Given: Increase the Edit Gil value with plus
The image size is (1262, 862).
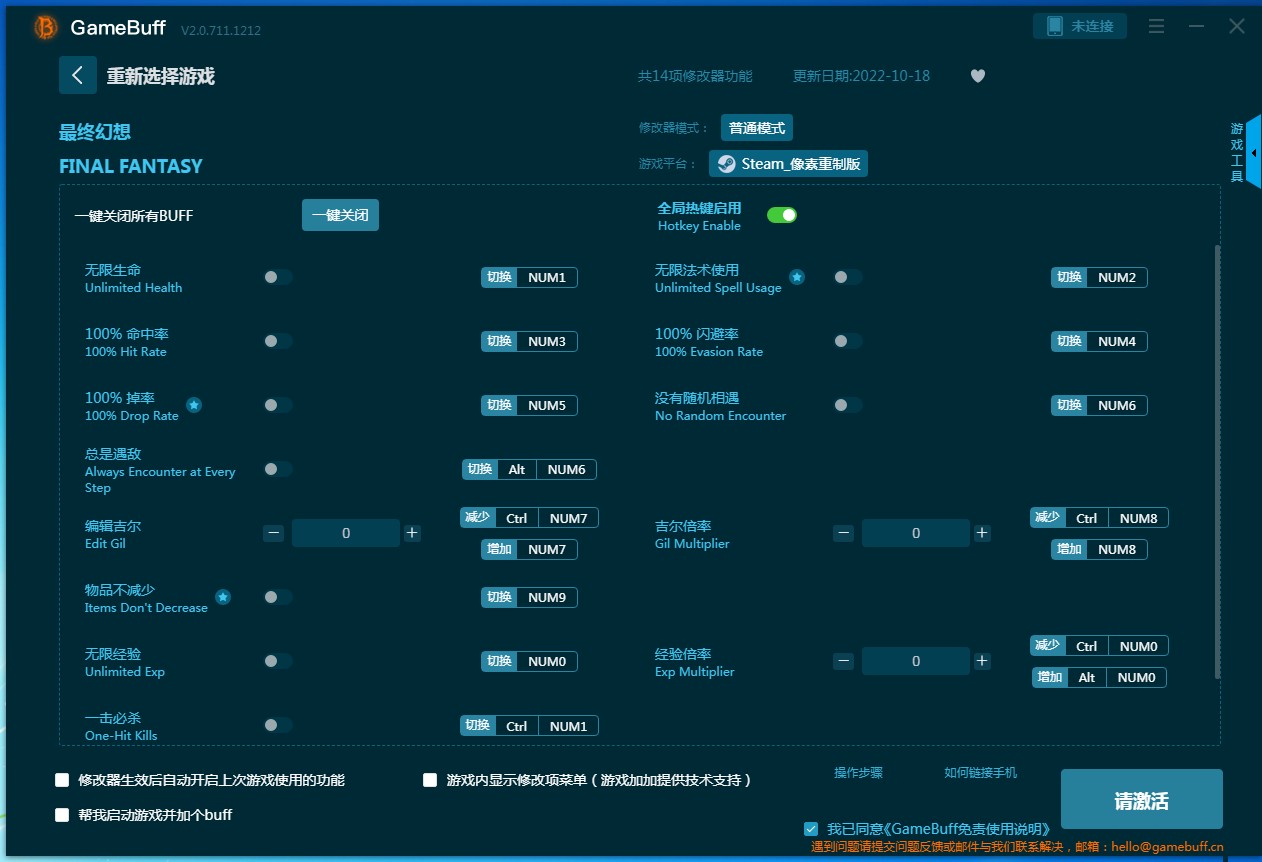Looking at the screenshot, I should (x=412, y=533).
